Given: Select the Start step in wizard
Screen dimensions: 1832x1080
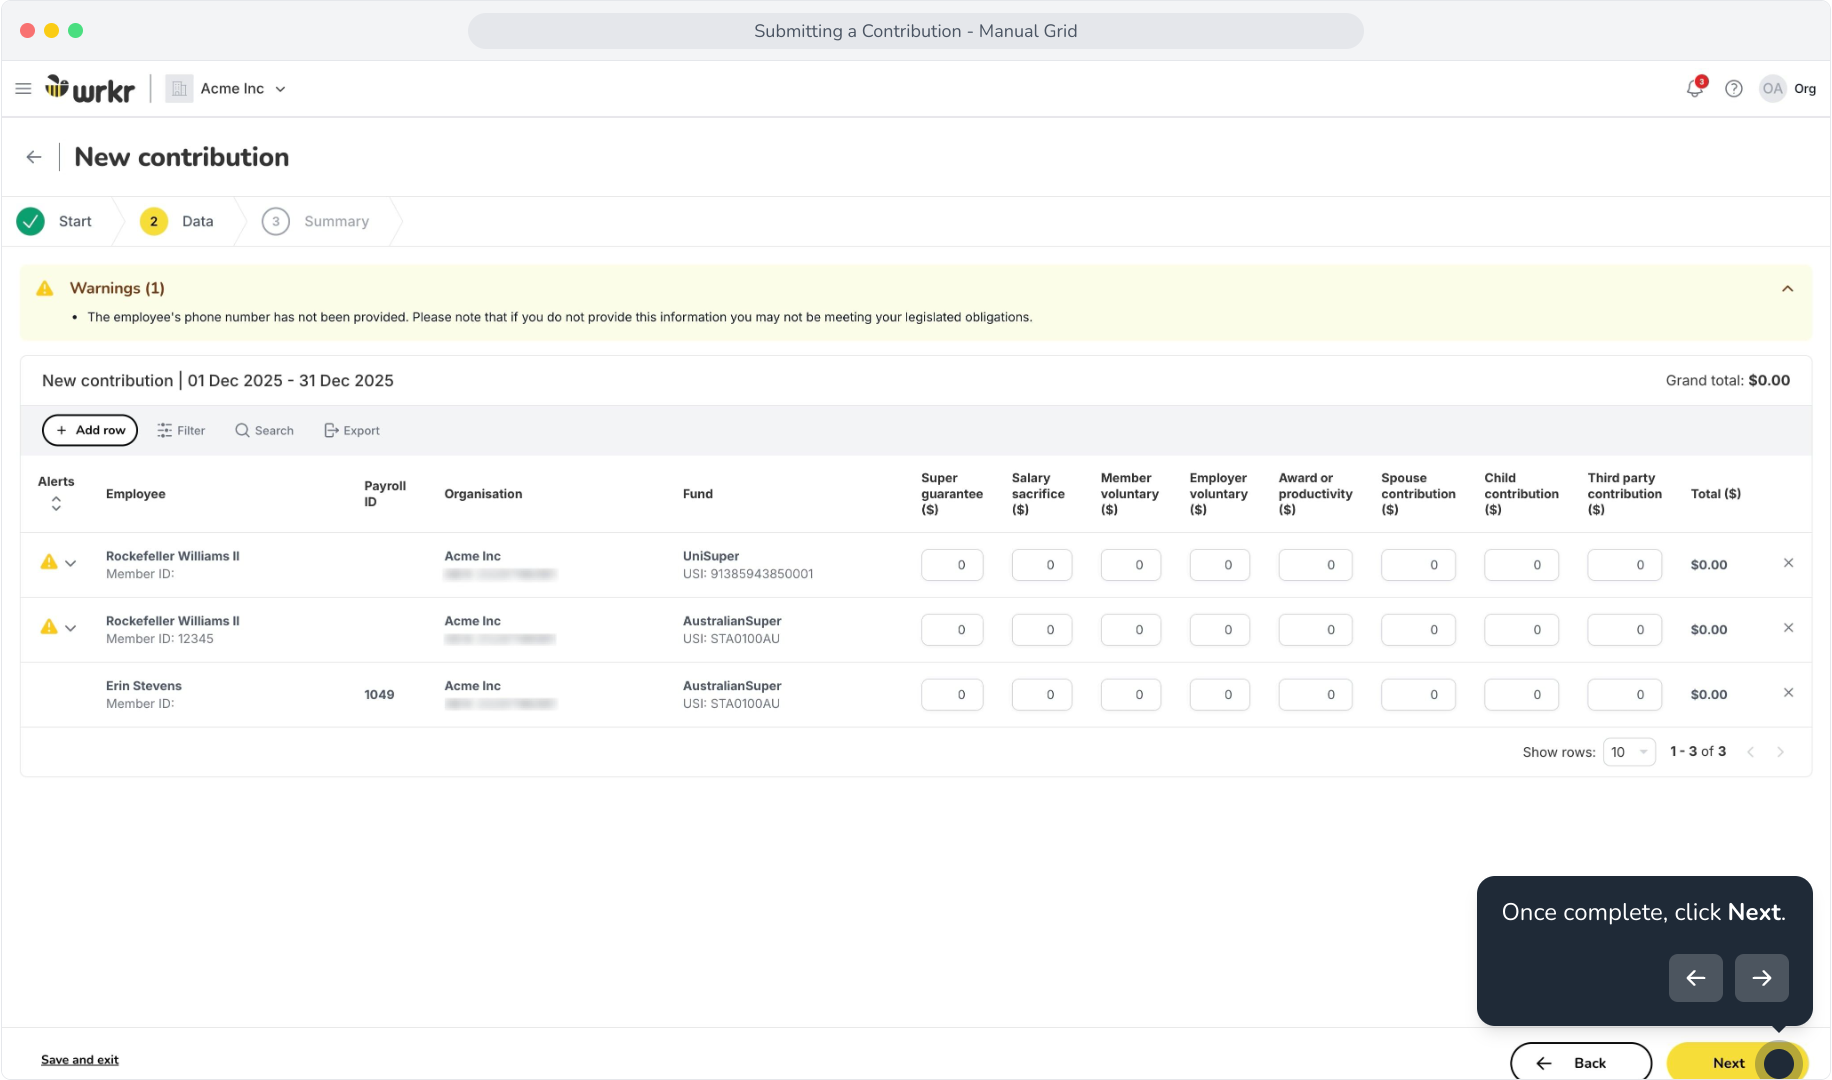Looking at the screenshot, I should (55, 221).
